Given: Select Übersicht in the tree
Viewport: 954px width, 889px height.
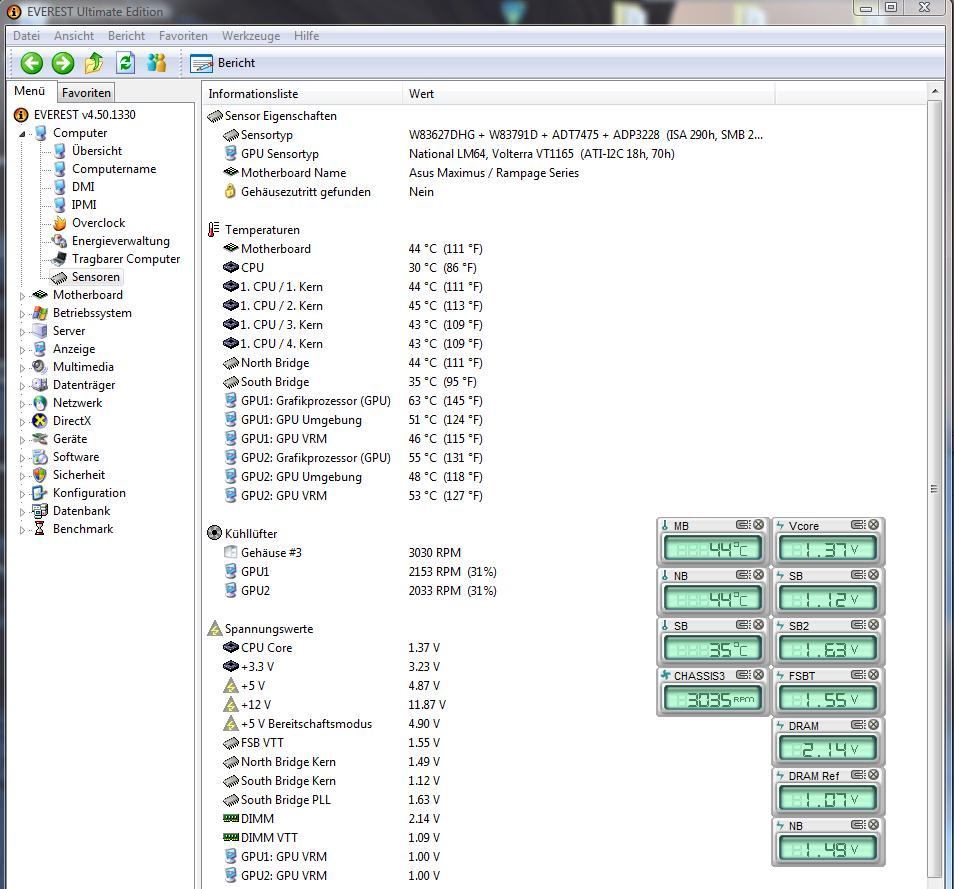Looking at the screenshot, I should pyautogui.click(x=97, y=150).
